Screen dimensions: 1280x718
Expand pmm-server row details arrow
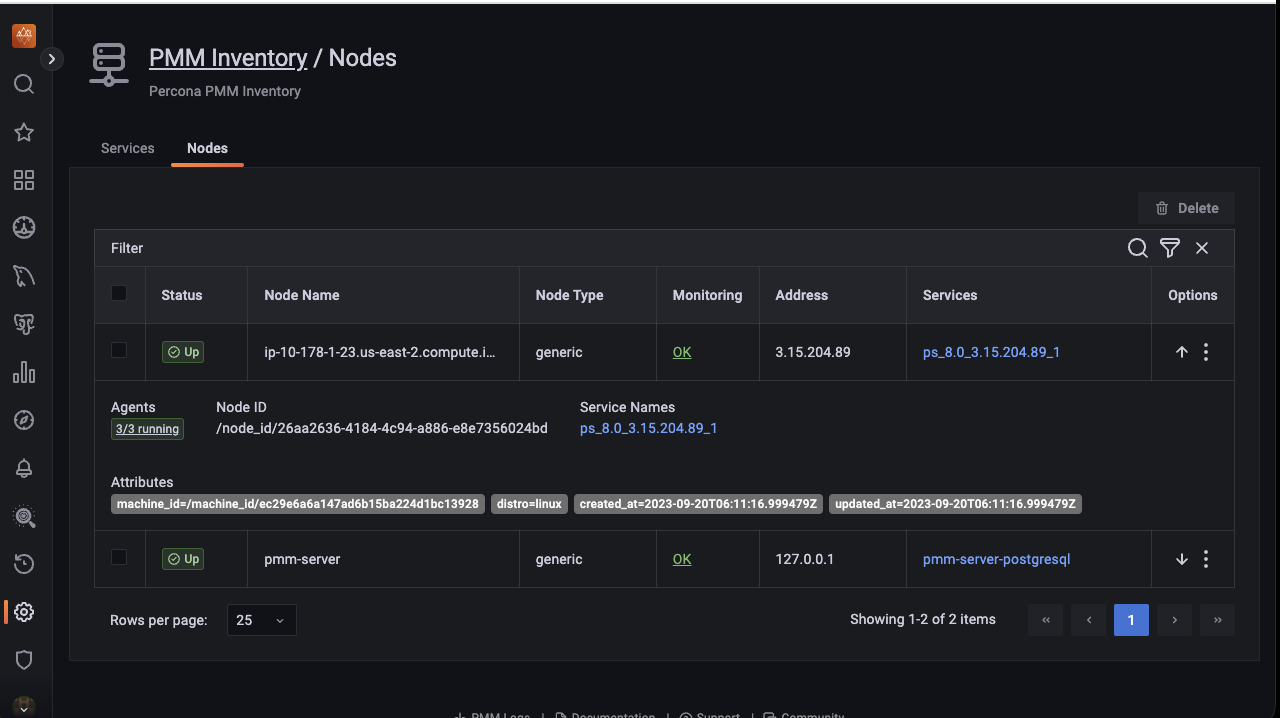click(x=1181, y=559)
